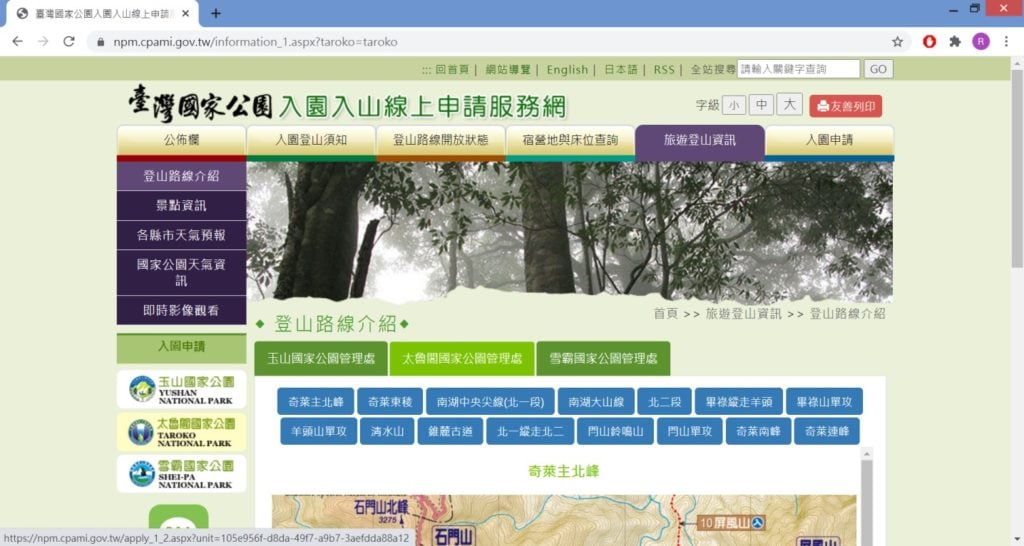Bookmark this page with the star icon

coord(897,41)
